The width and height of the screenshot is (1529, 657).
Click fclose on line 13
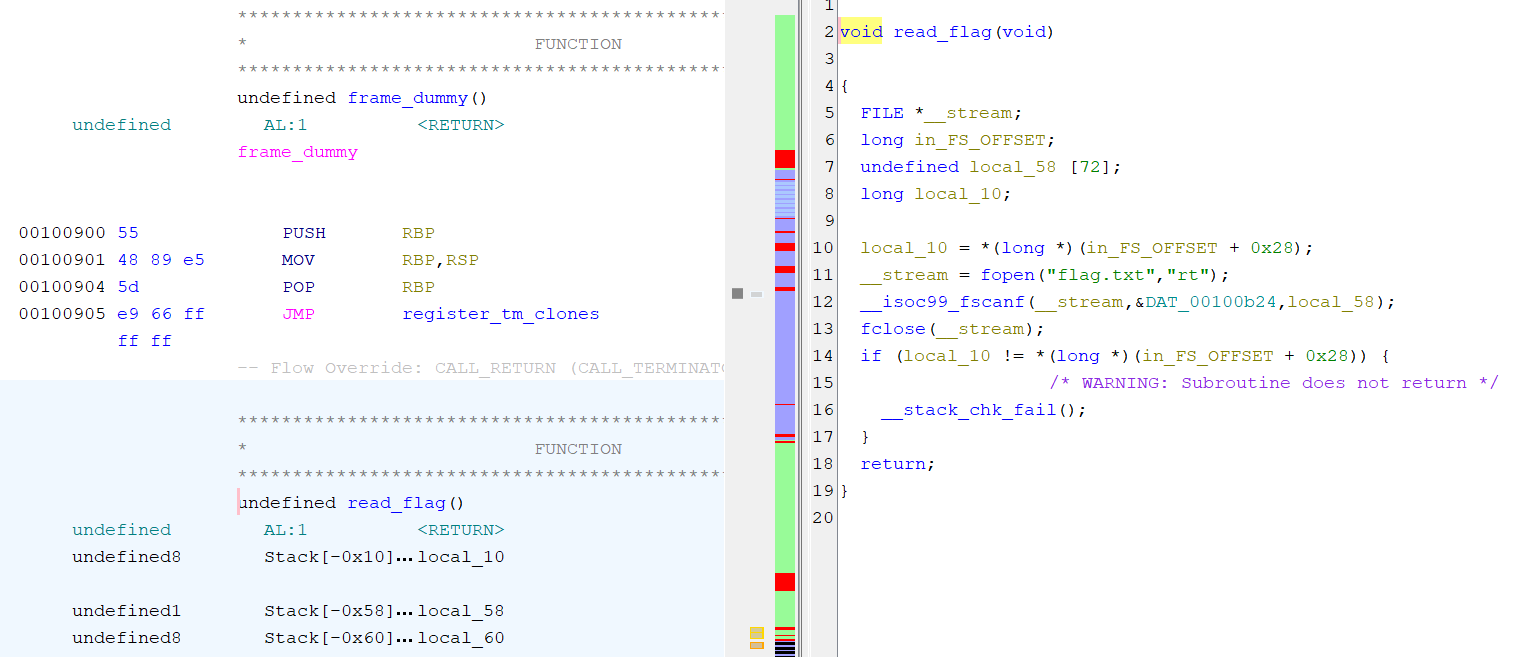pos(893,328)
